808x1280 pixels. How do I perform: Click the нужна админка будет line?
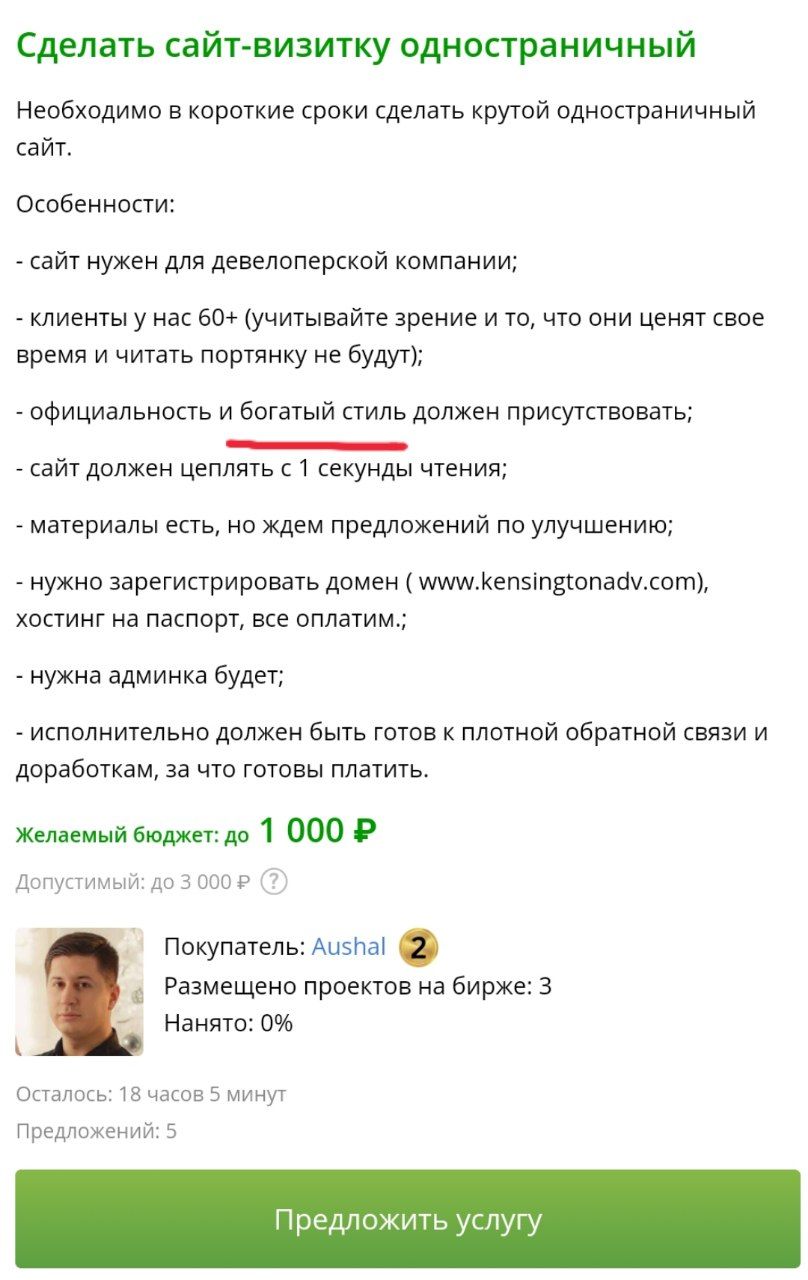pos(150,675)
